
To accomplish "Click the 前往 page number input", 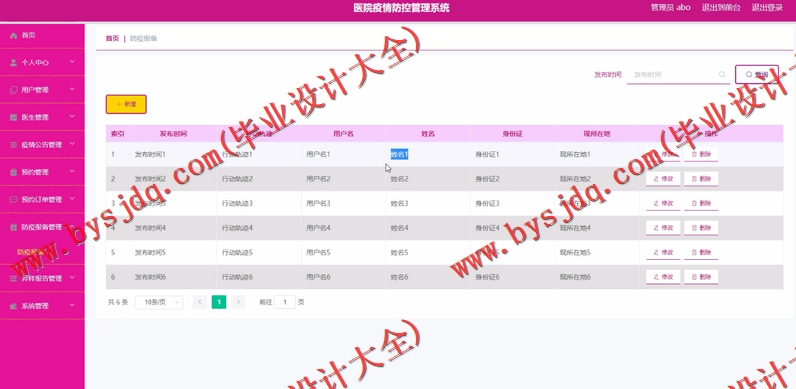I will point(285,302).
